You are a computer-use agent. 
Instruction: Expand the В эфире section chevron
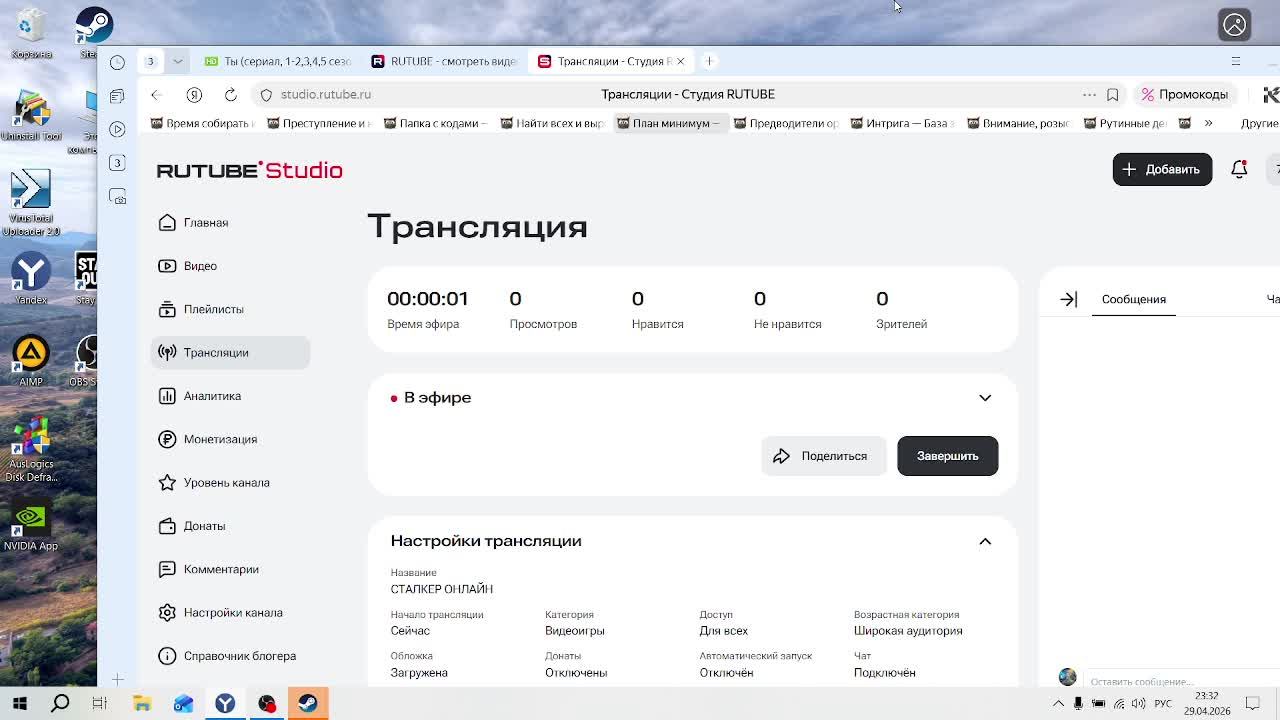click(x=985, y=398)
